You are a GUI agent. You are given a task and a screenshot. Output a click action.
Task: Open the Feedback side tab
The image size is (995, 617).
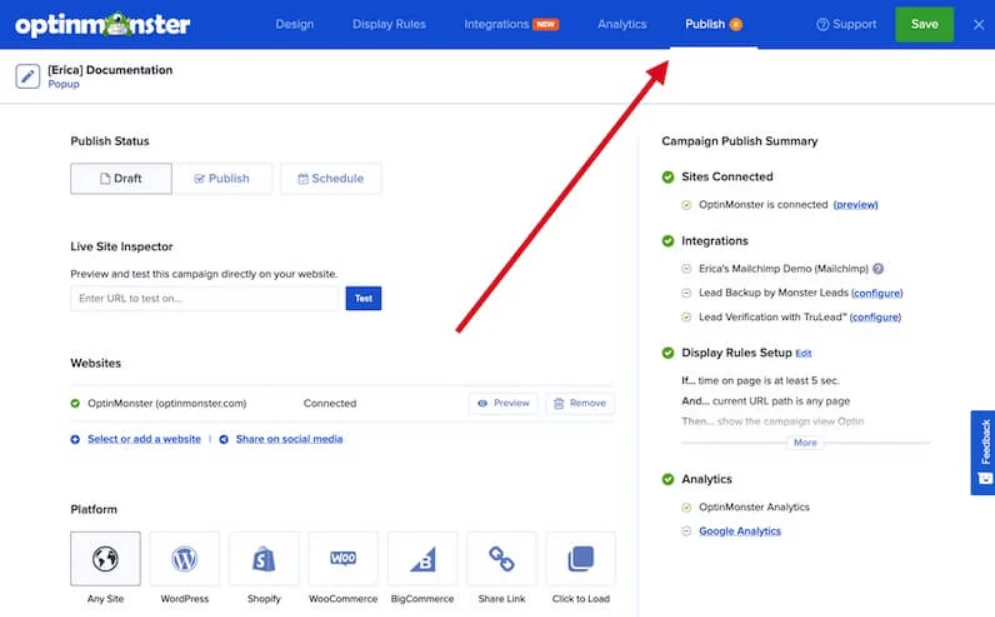983,453
